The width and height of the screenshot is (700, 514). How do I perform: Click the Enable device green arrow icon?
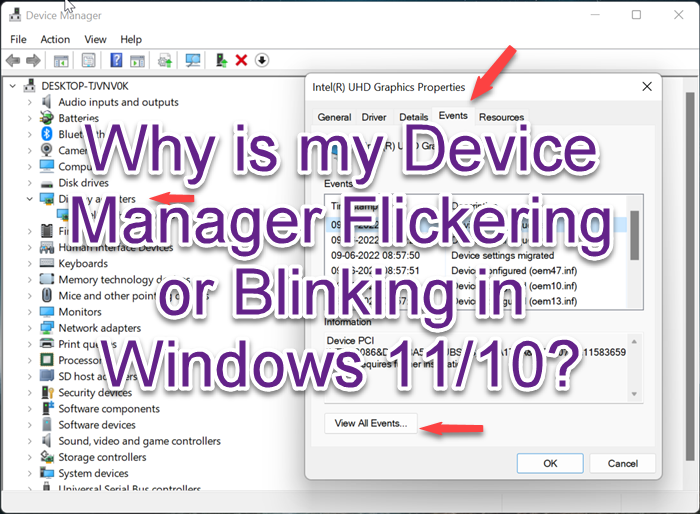point(221,60)
